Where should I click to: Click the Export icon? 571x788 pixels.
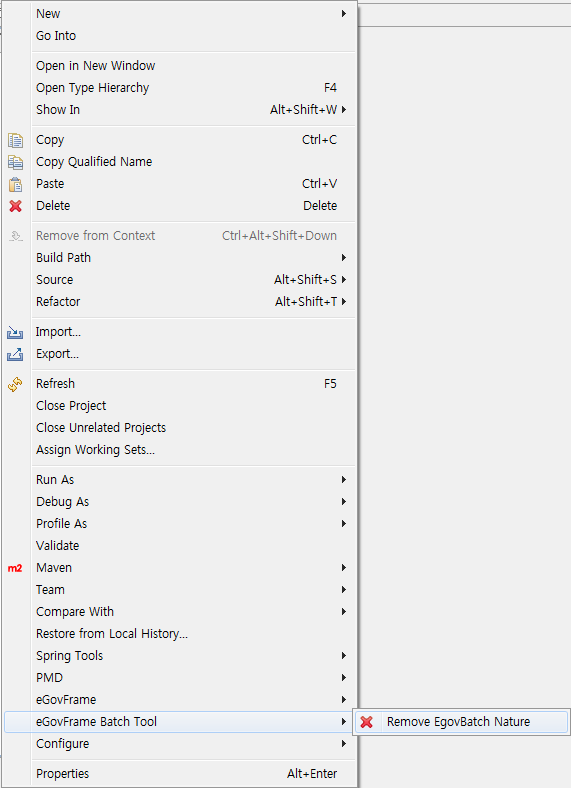pos(15,354)
